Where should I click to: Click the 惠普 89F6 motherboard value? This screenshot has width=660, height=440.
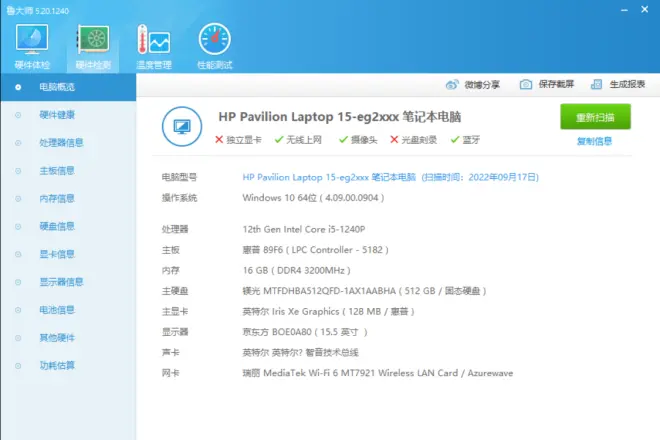click(x=315, y=250)
